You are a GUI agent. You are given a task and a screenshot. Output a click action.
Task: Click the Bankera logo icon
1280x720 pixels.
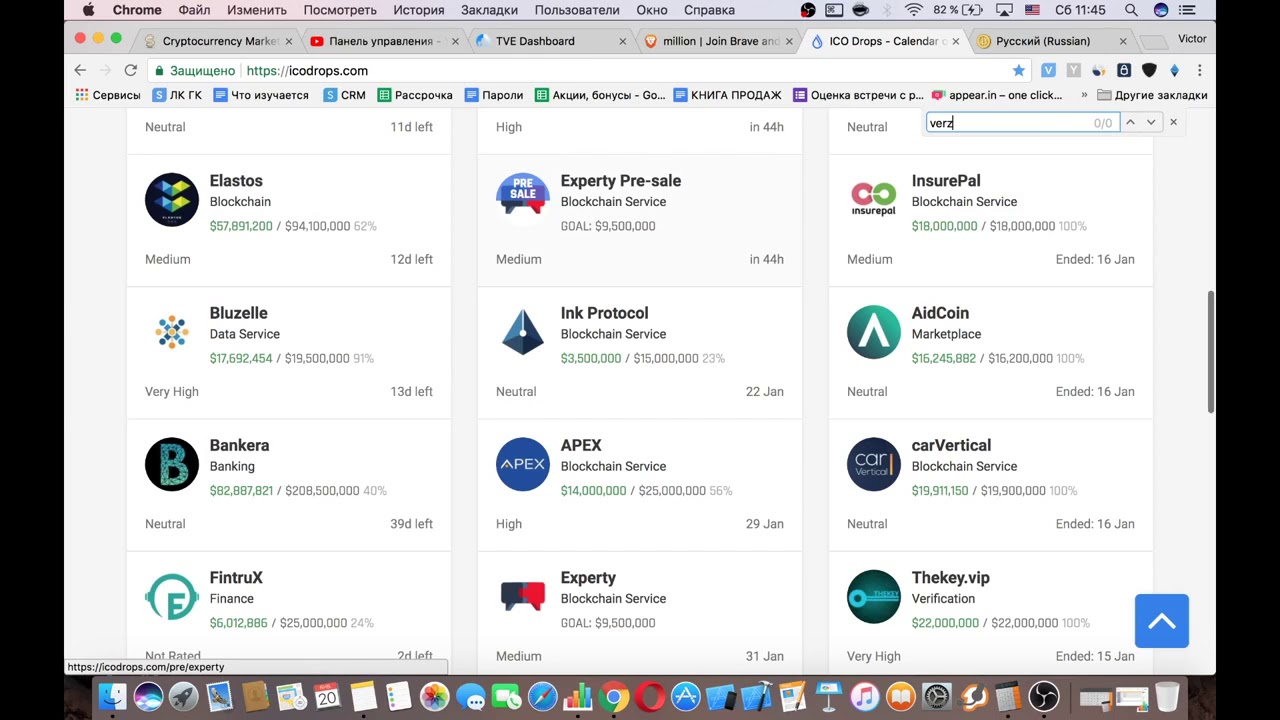tap(172, 464)
